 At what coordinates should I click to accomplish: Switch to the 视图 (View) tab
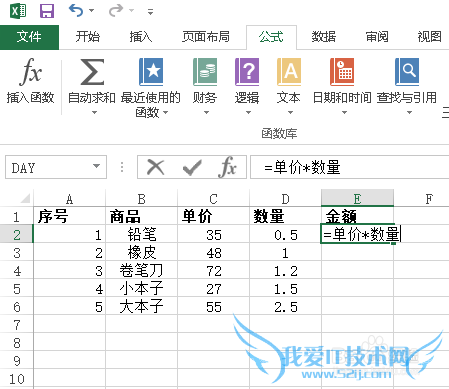tap(430, 37)
